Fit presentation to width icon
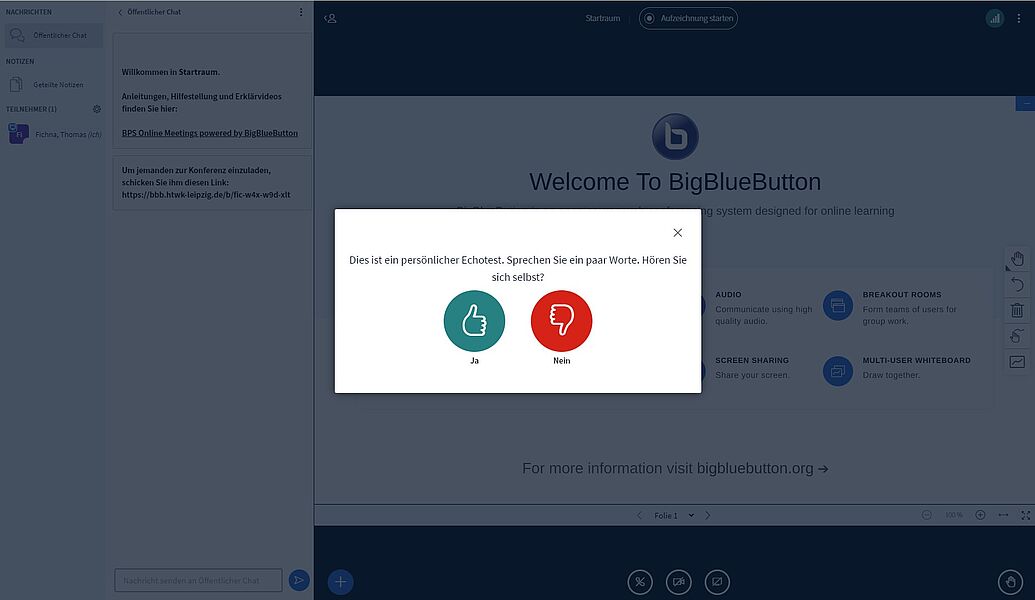Screen dimensions: 1035x600 coord(1003,515)
